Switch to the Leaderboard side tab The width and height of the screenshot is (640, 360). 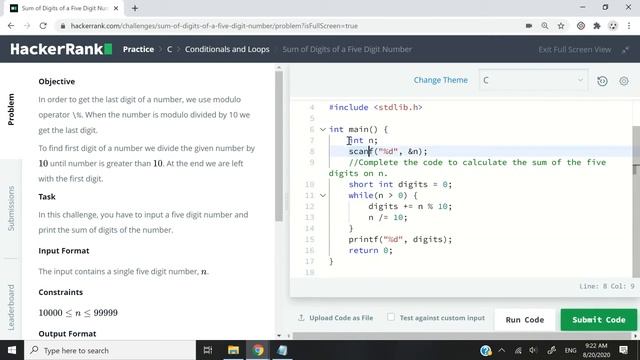click(x=11, y=307)
